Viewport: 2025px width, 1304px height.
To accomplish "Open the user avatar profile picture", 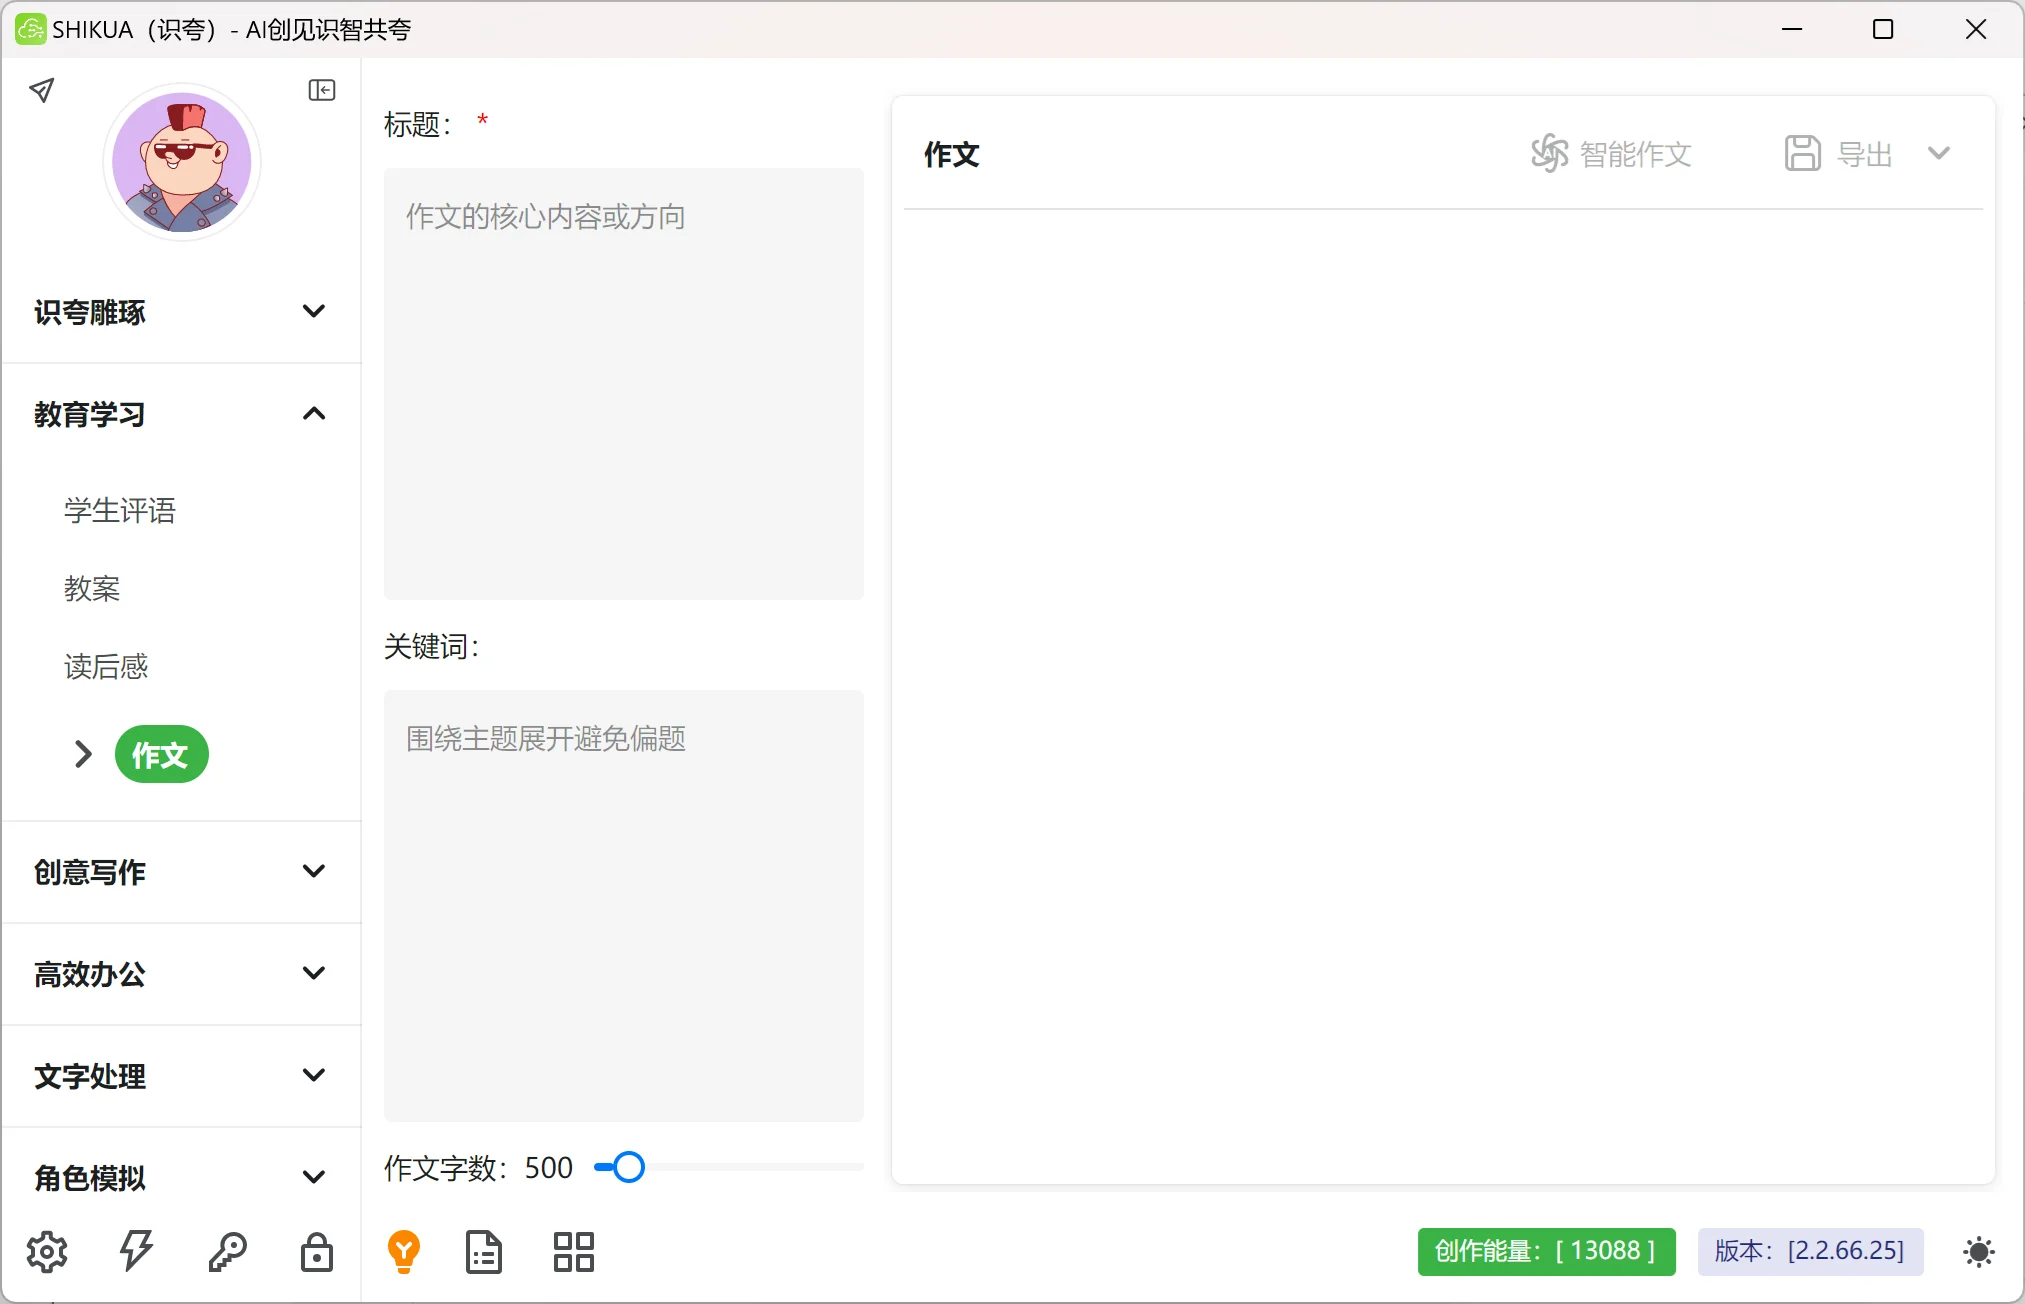I will [x=182, y=162].
